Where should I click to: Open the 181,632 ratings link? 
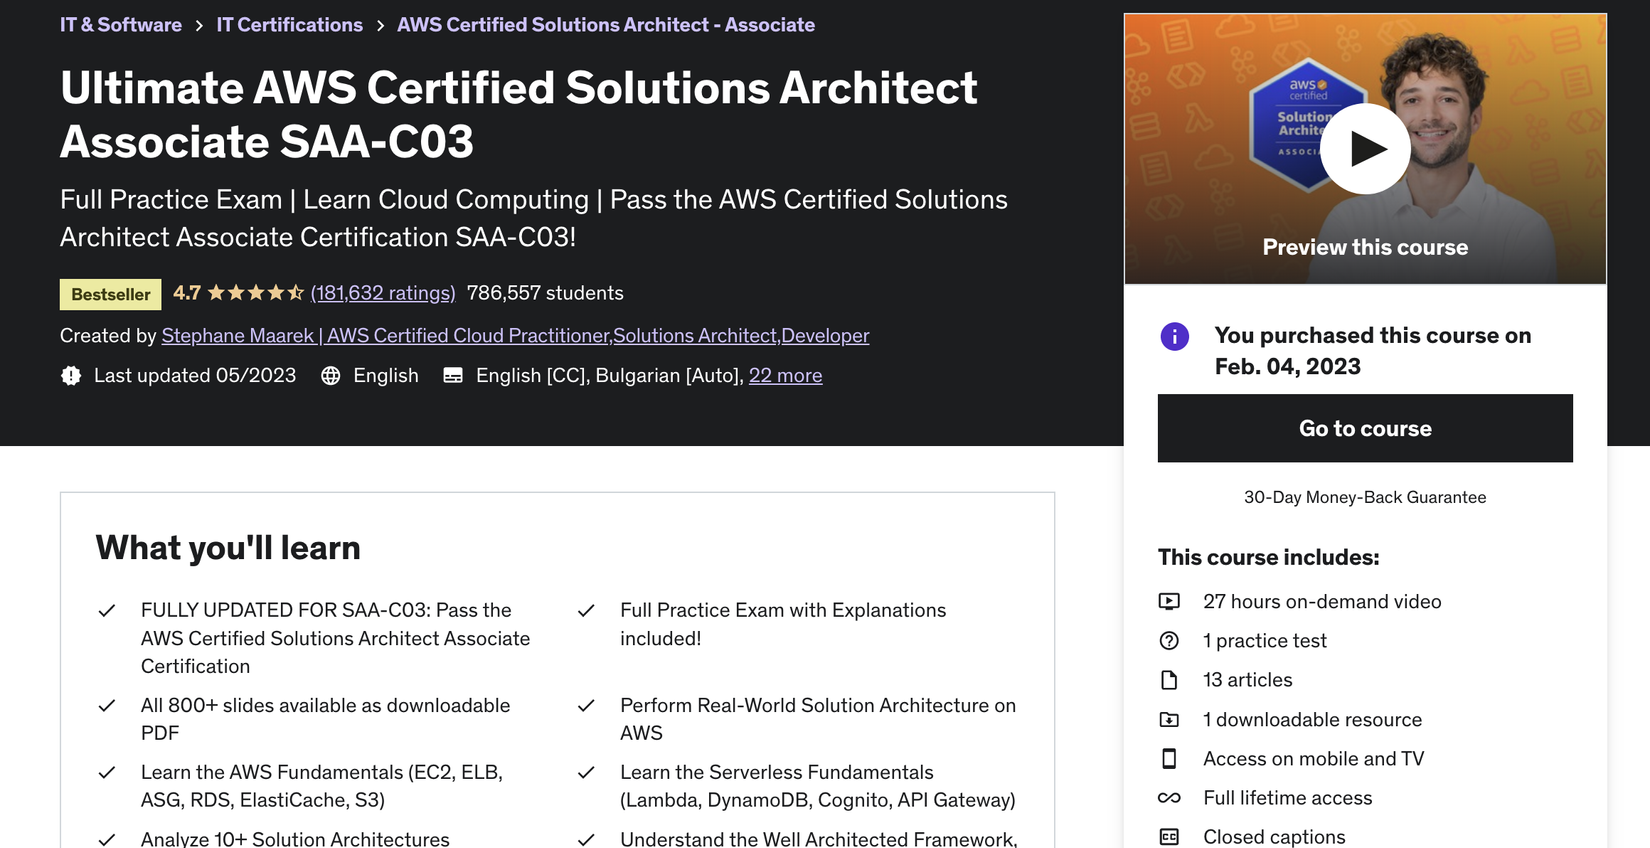pyautogui.click(x=383, y=293)
